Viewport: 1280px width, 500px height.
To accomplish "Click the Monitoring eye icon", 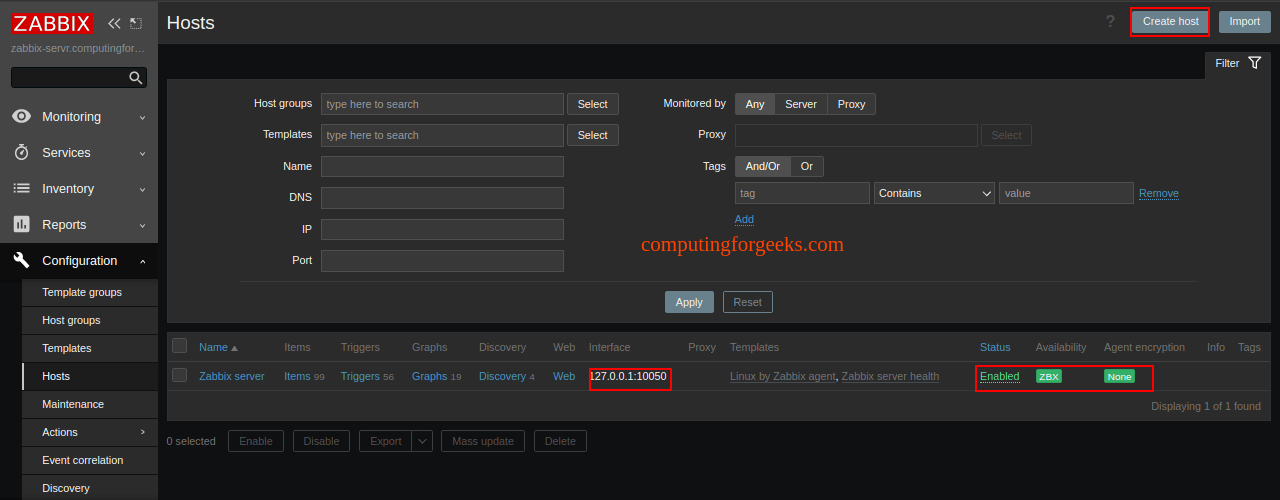I will click(21, 117).
